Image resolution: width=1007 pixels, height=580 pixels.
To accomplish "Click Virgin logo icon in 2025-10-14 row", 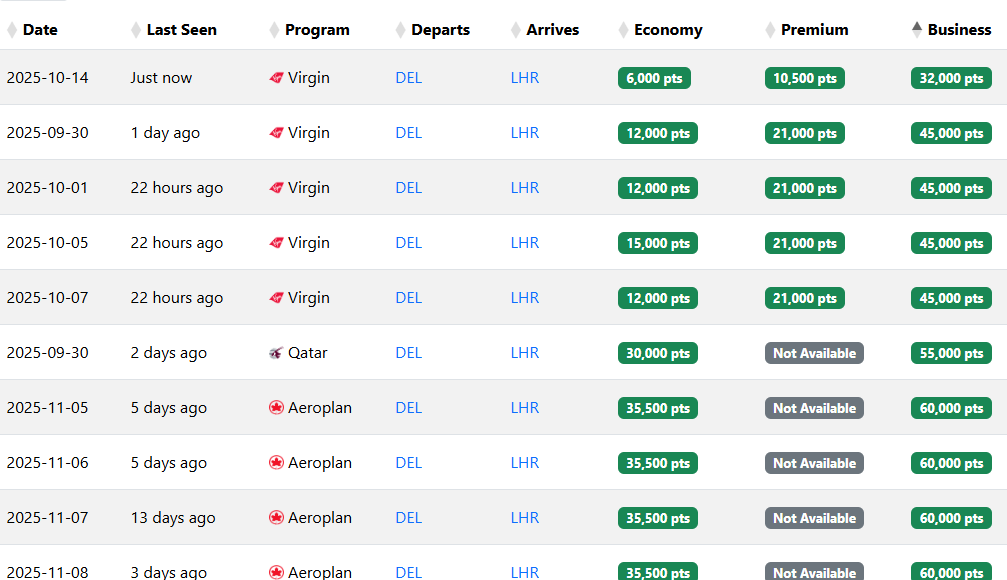I will coord(277,78).
